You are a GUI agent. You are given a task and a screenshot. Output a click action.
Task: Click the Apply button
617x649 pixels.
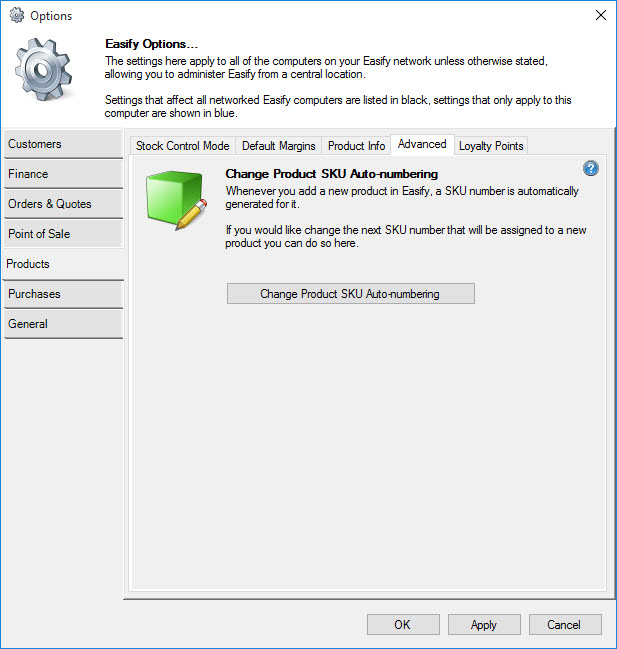point(484,625)
